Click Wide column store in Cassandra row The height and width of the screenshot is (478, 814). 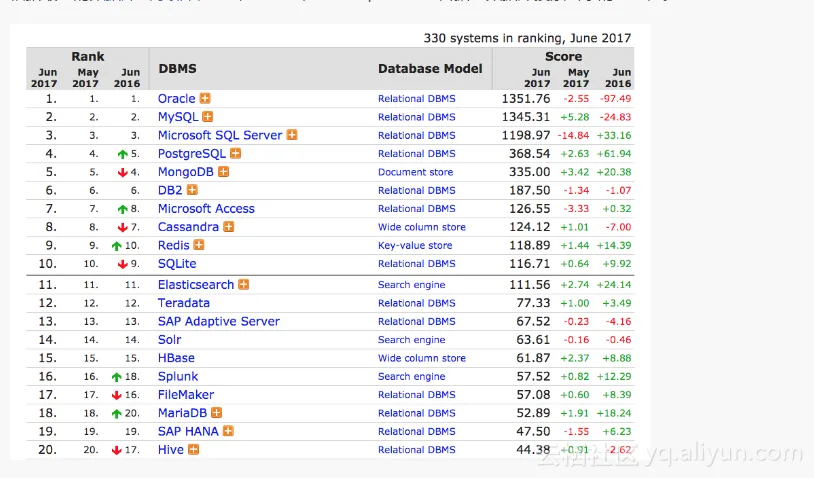coord(422,227)
